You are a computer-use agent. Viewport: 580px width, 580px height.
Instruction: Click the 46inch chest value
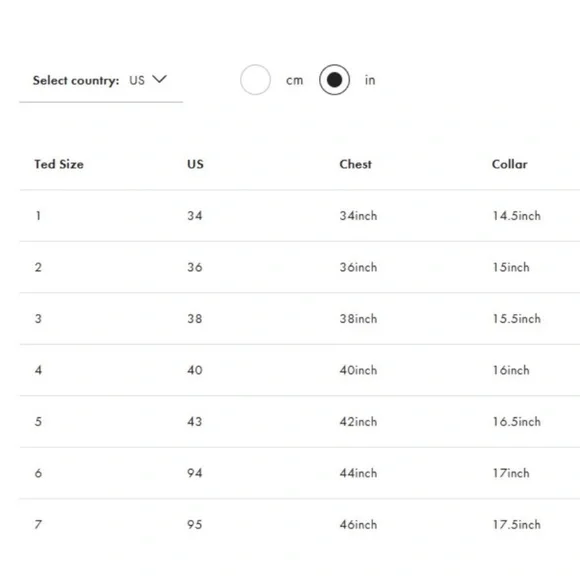pyautogui.click(x=358, y=524)
